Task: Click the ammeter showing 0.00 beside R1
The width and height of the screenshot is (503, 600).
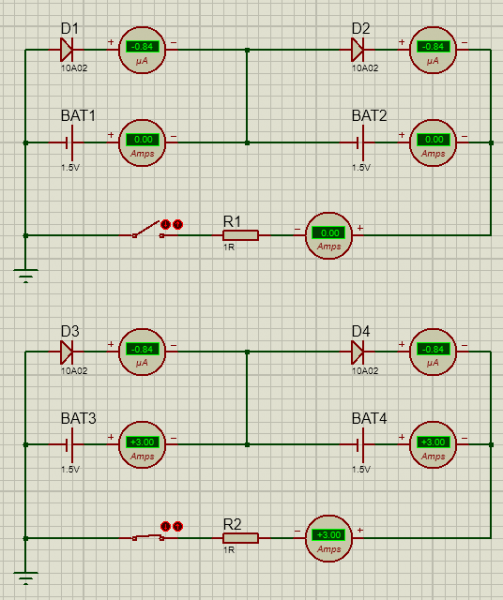Action: [x=329, y=236]
